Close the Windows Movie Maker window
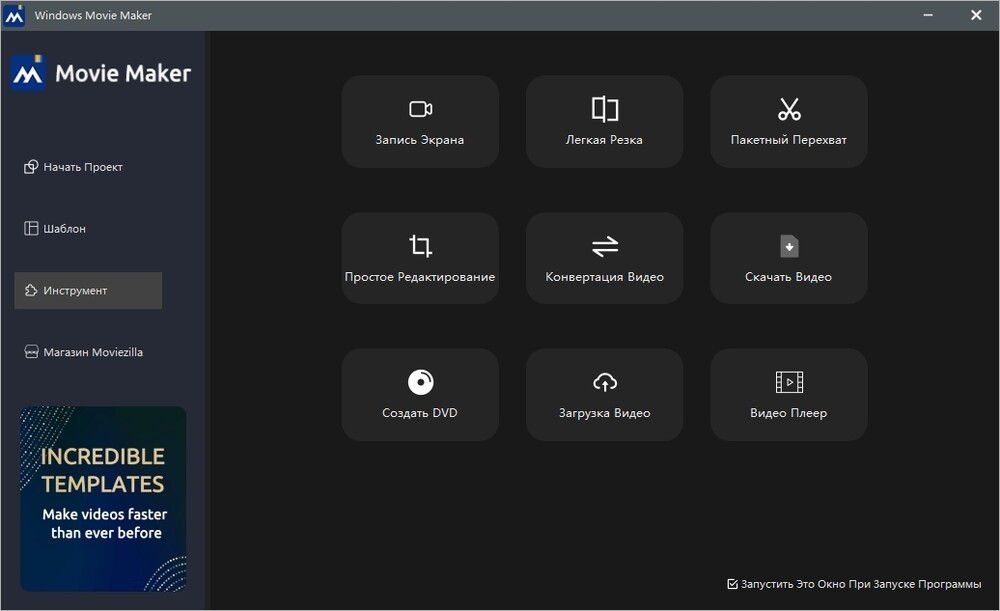The height and width of the screenshot is (611, 1000). pos(975,15)
